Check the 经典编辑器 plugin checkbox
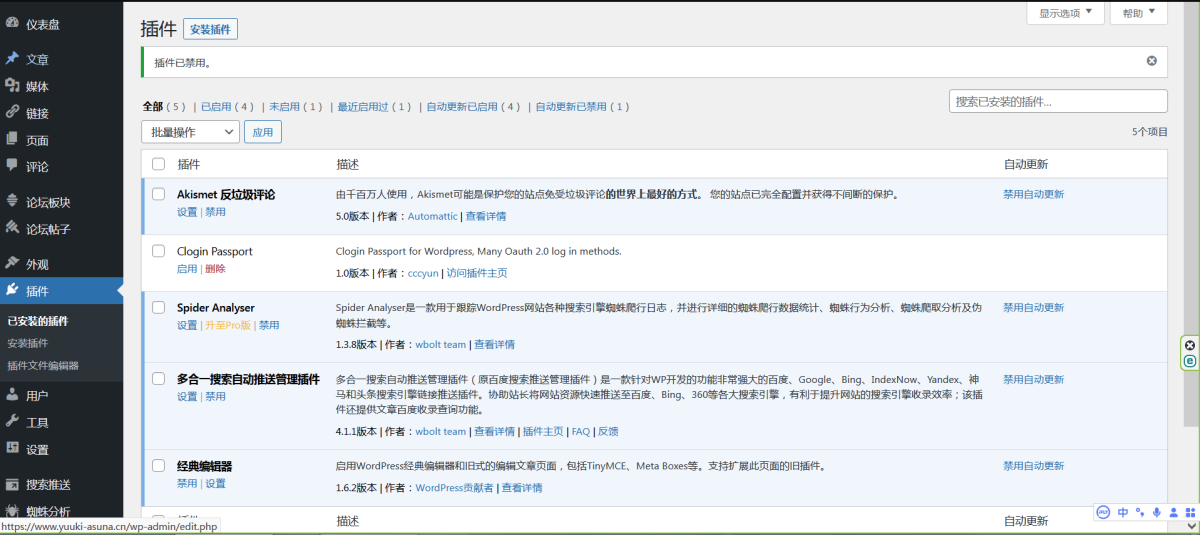1200x535 pixels. 158,466
